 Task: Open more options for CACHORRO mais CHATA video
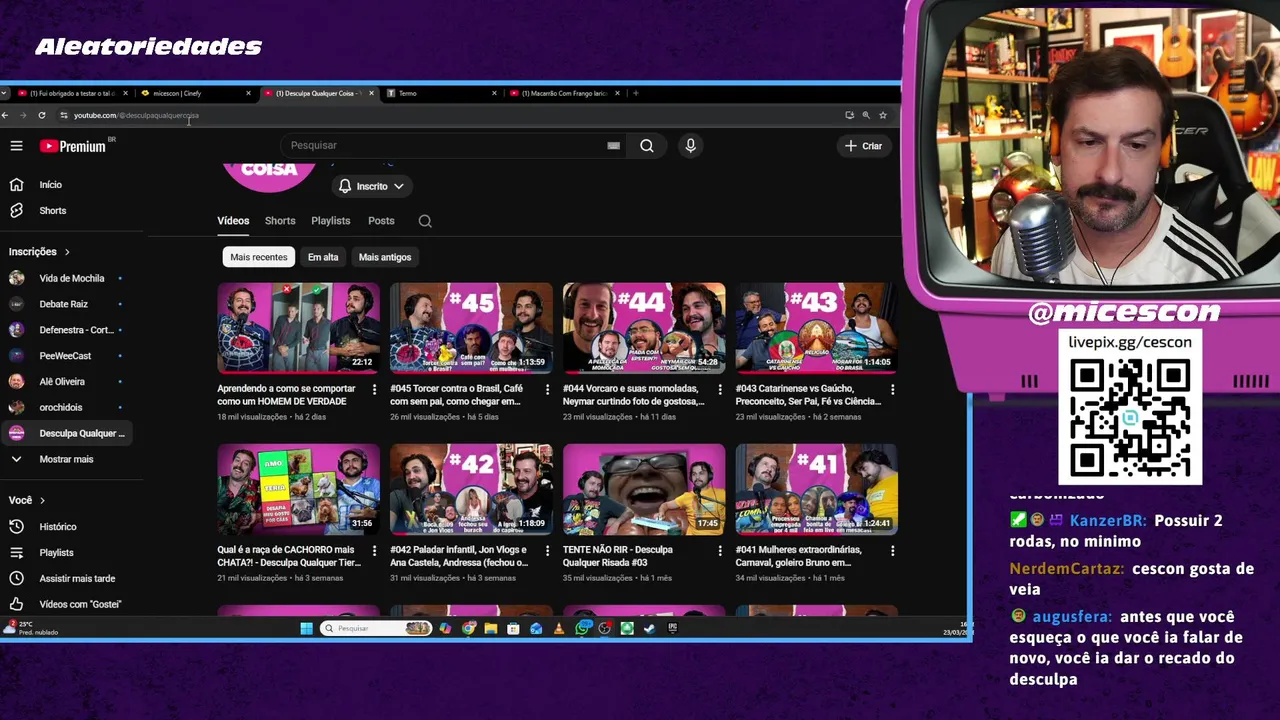point(374,550)
